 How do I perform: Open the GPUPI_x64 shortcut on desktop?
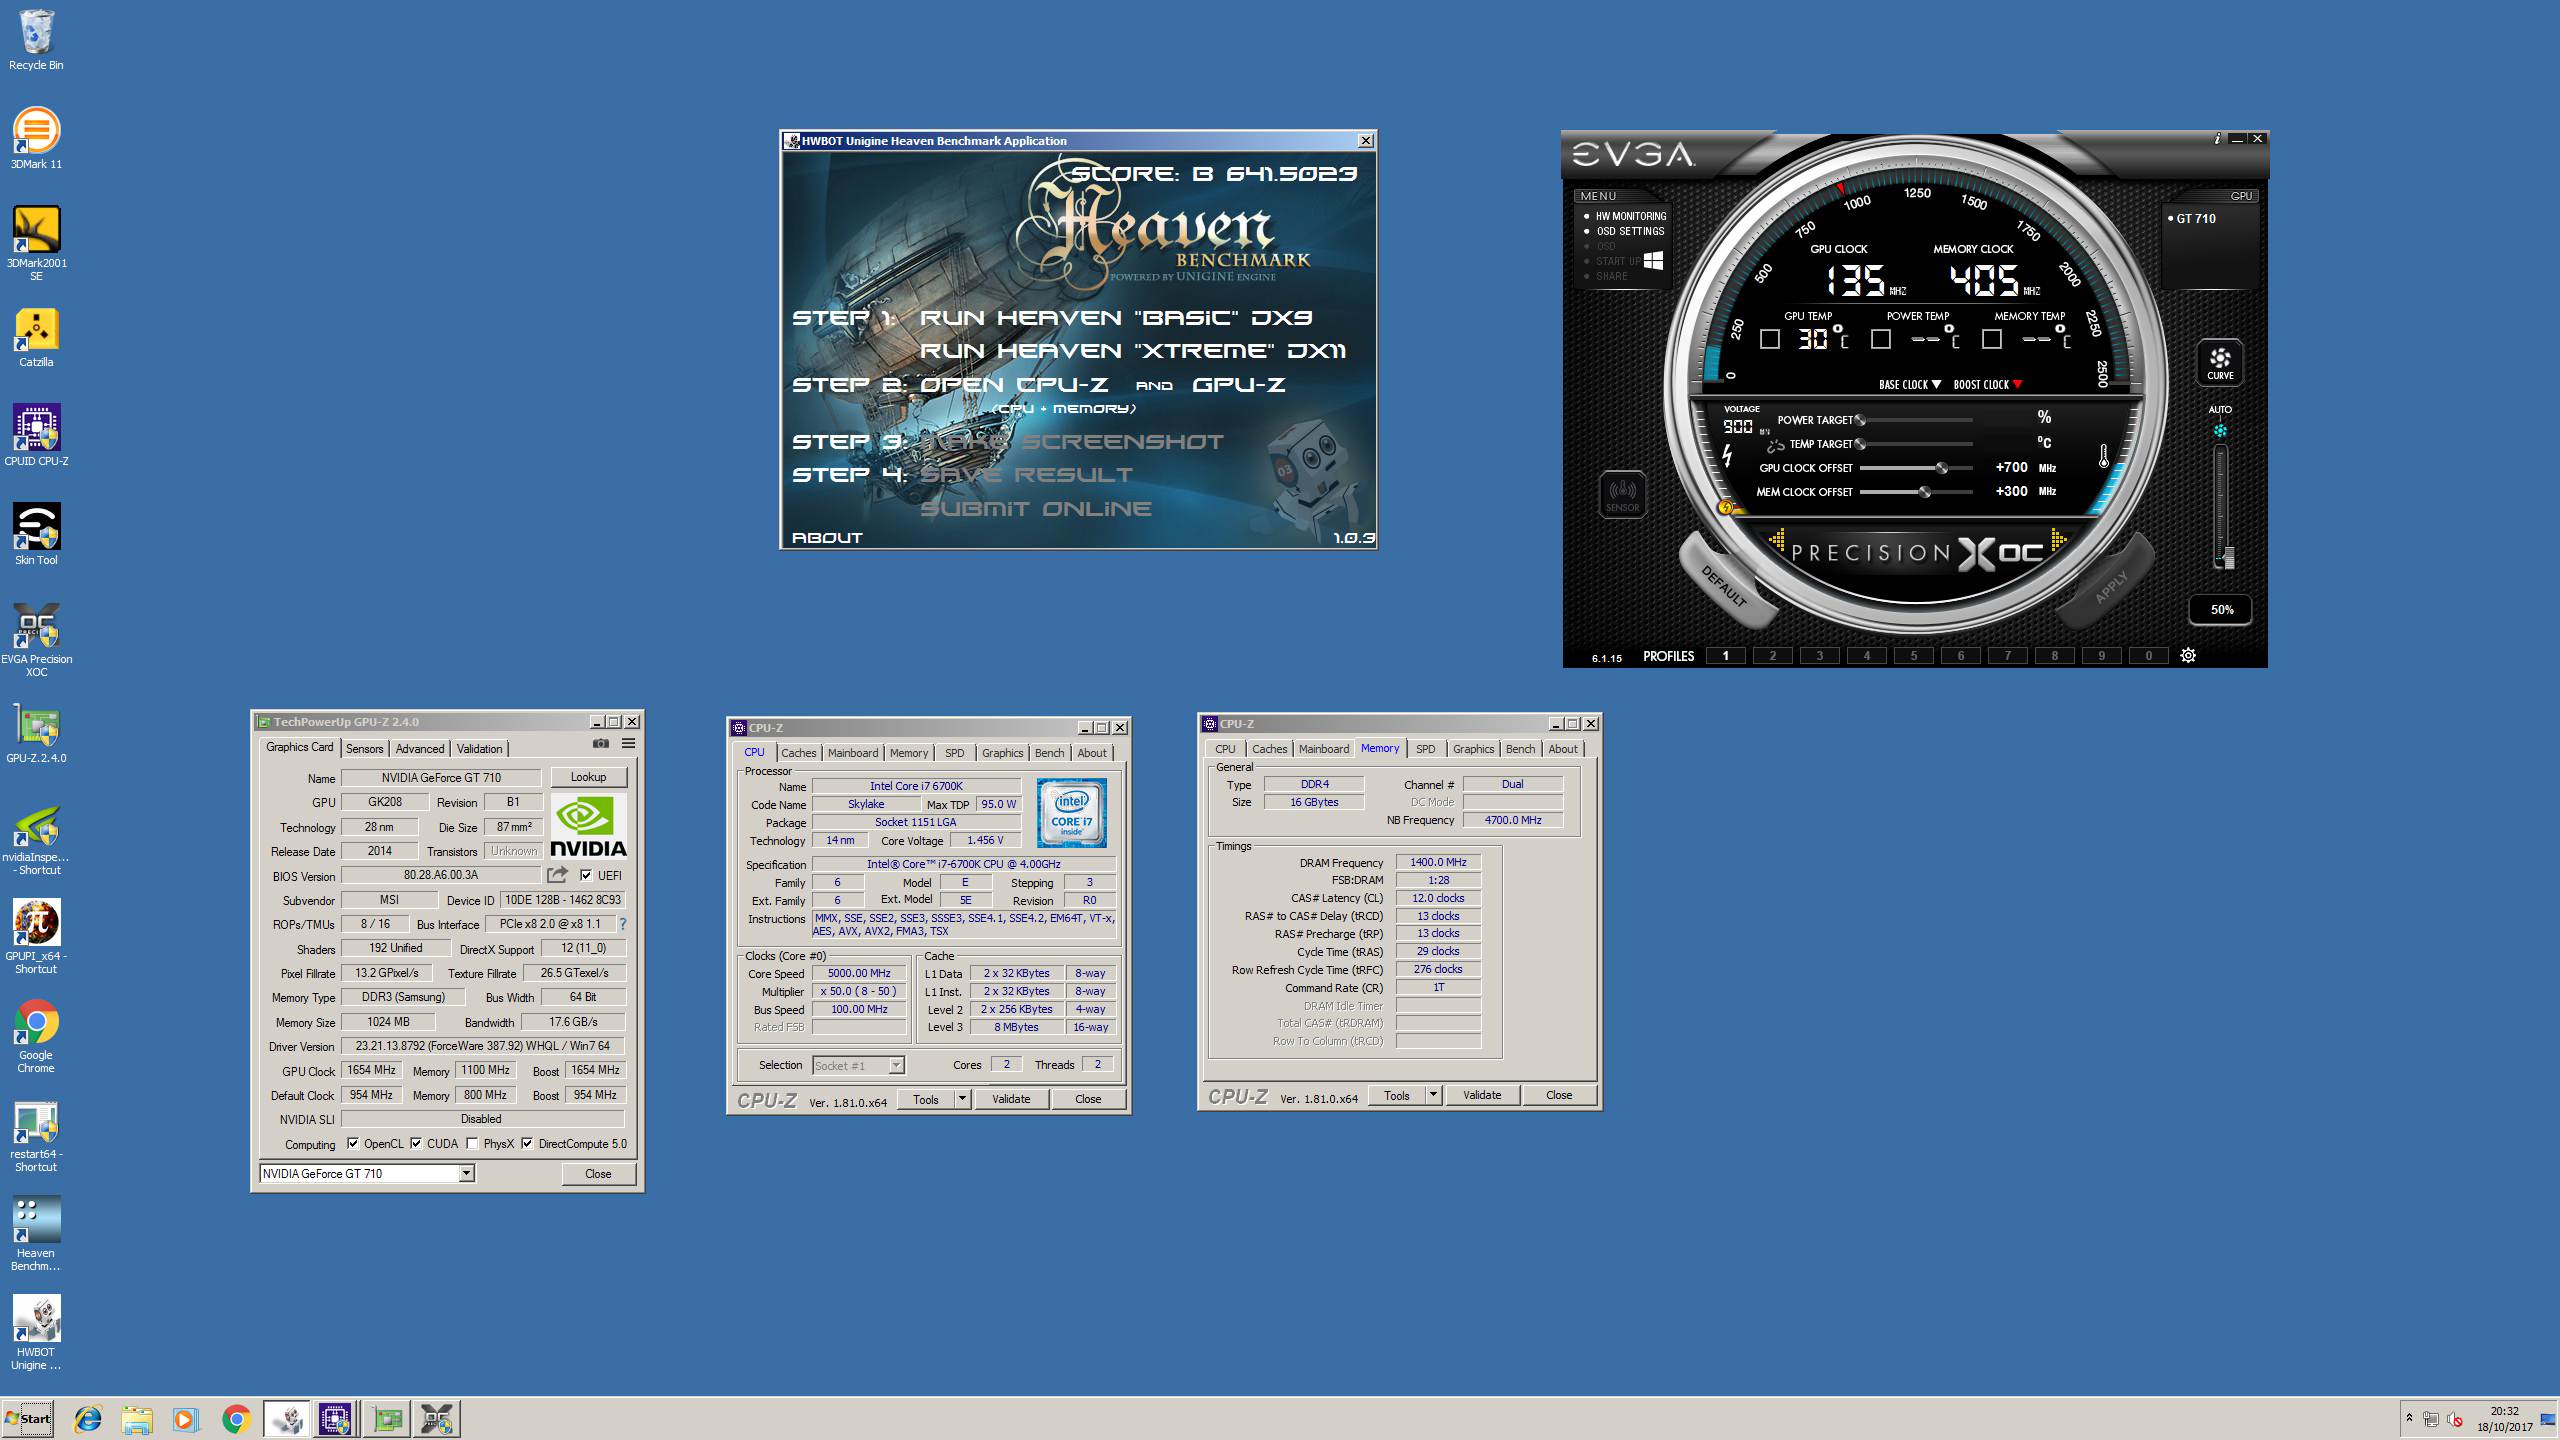tap(36, 936)
